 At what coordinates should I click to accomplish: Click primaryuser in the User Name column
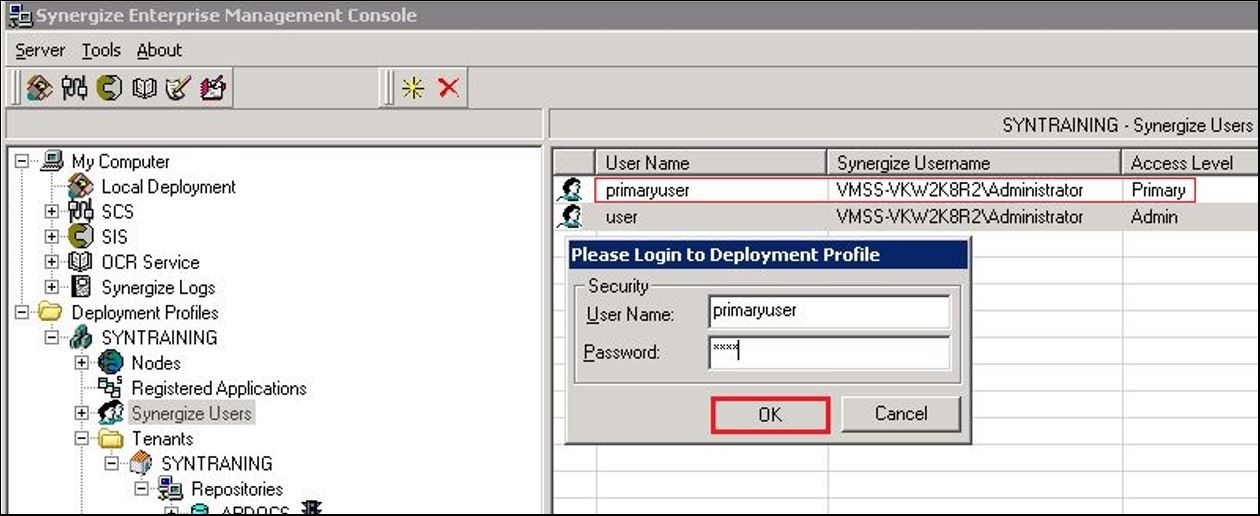648,190
